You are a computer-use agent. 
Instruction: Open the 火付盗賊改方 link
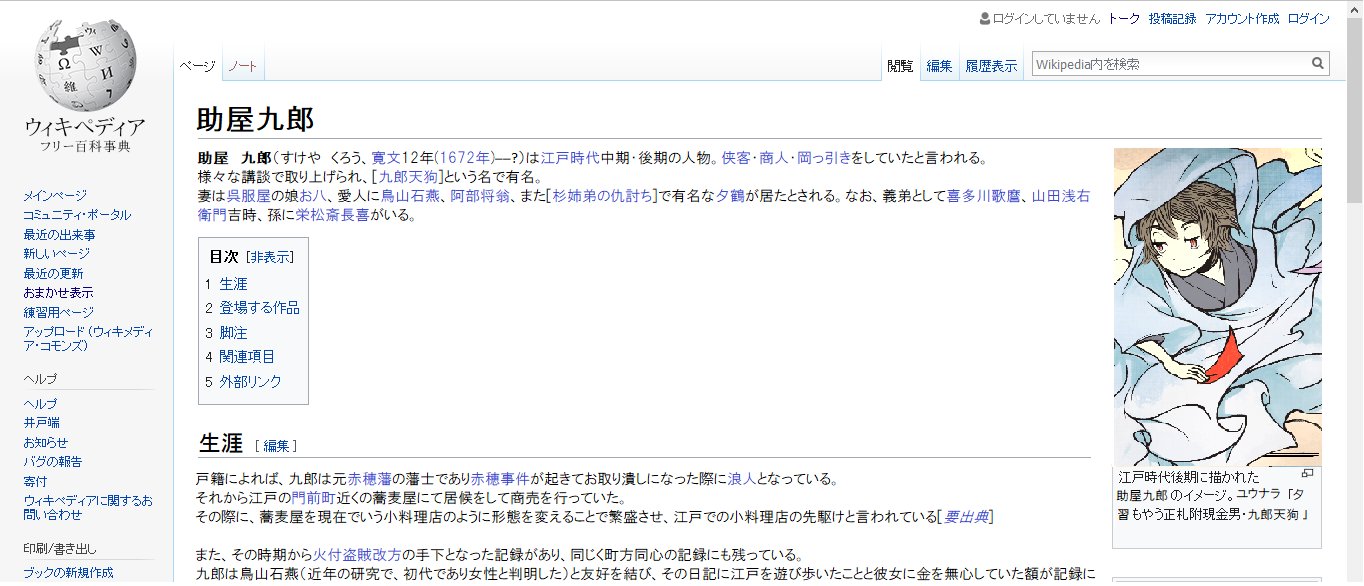[x=358, y=555]
